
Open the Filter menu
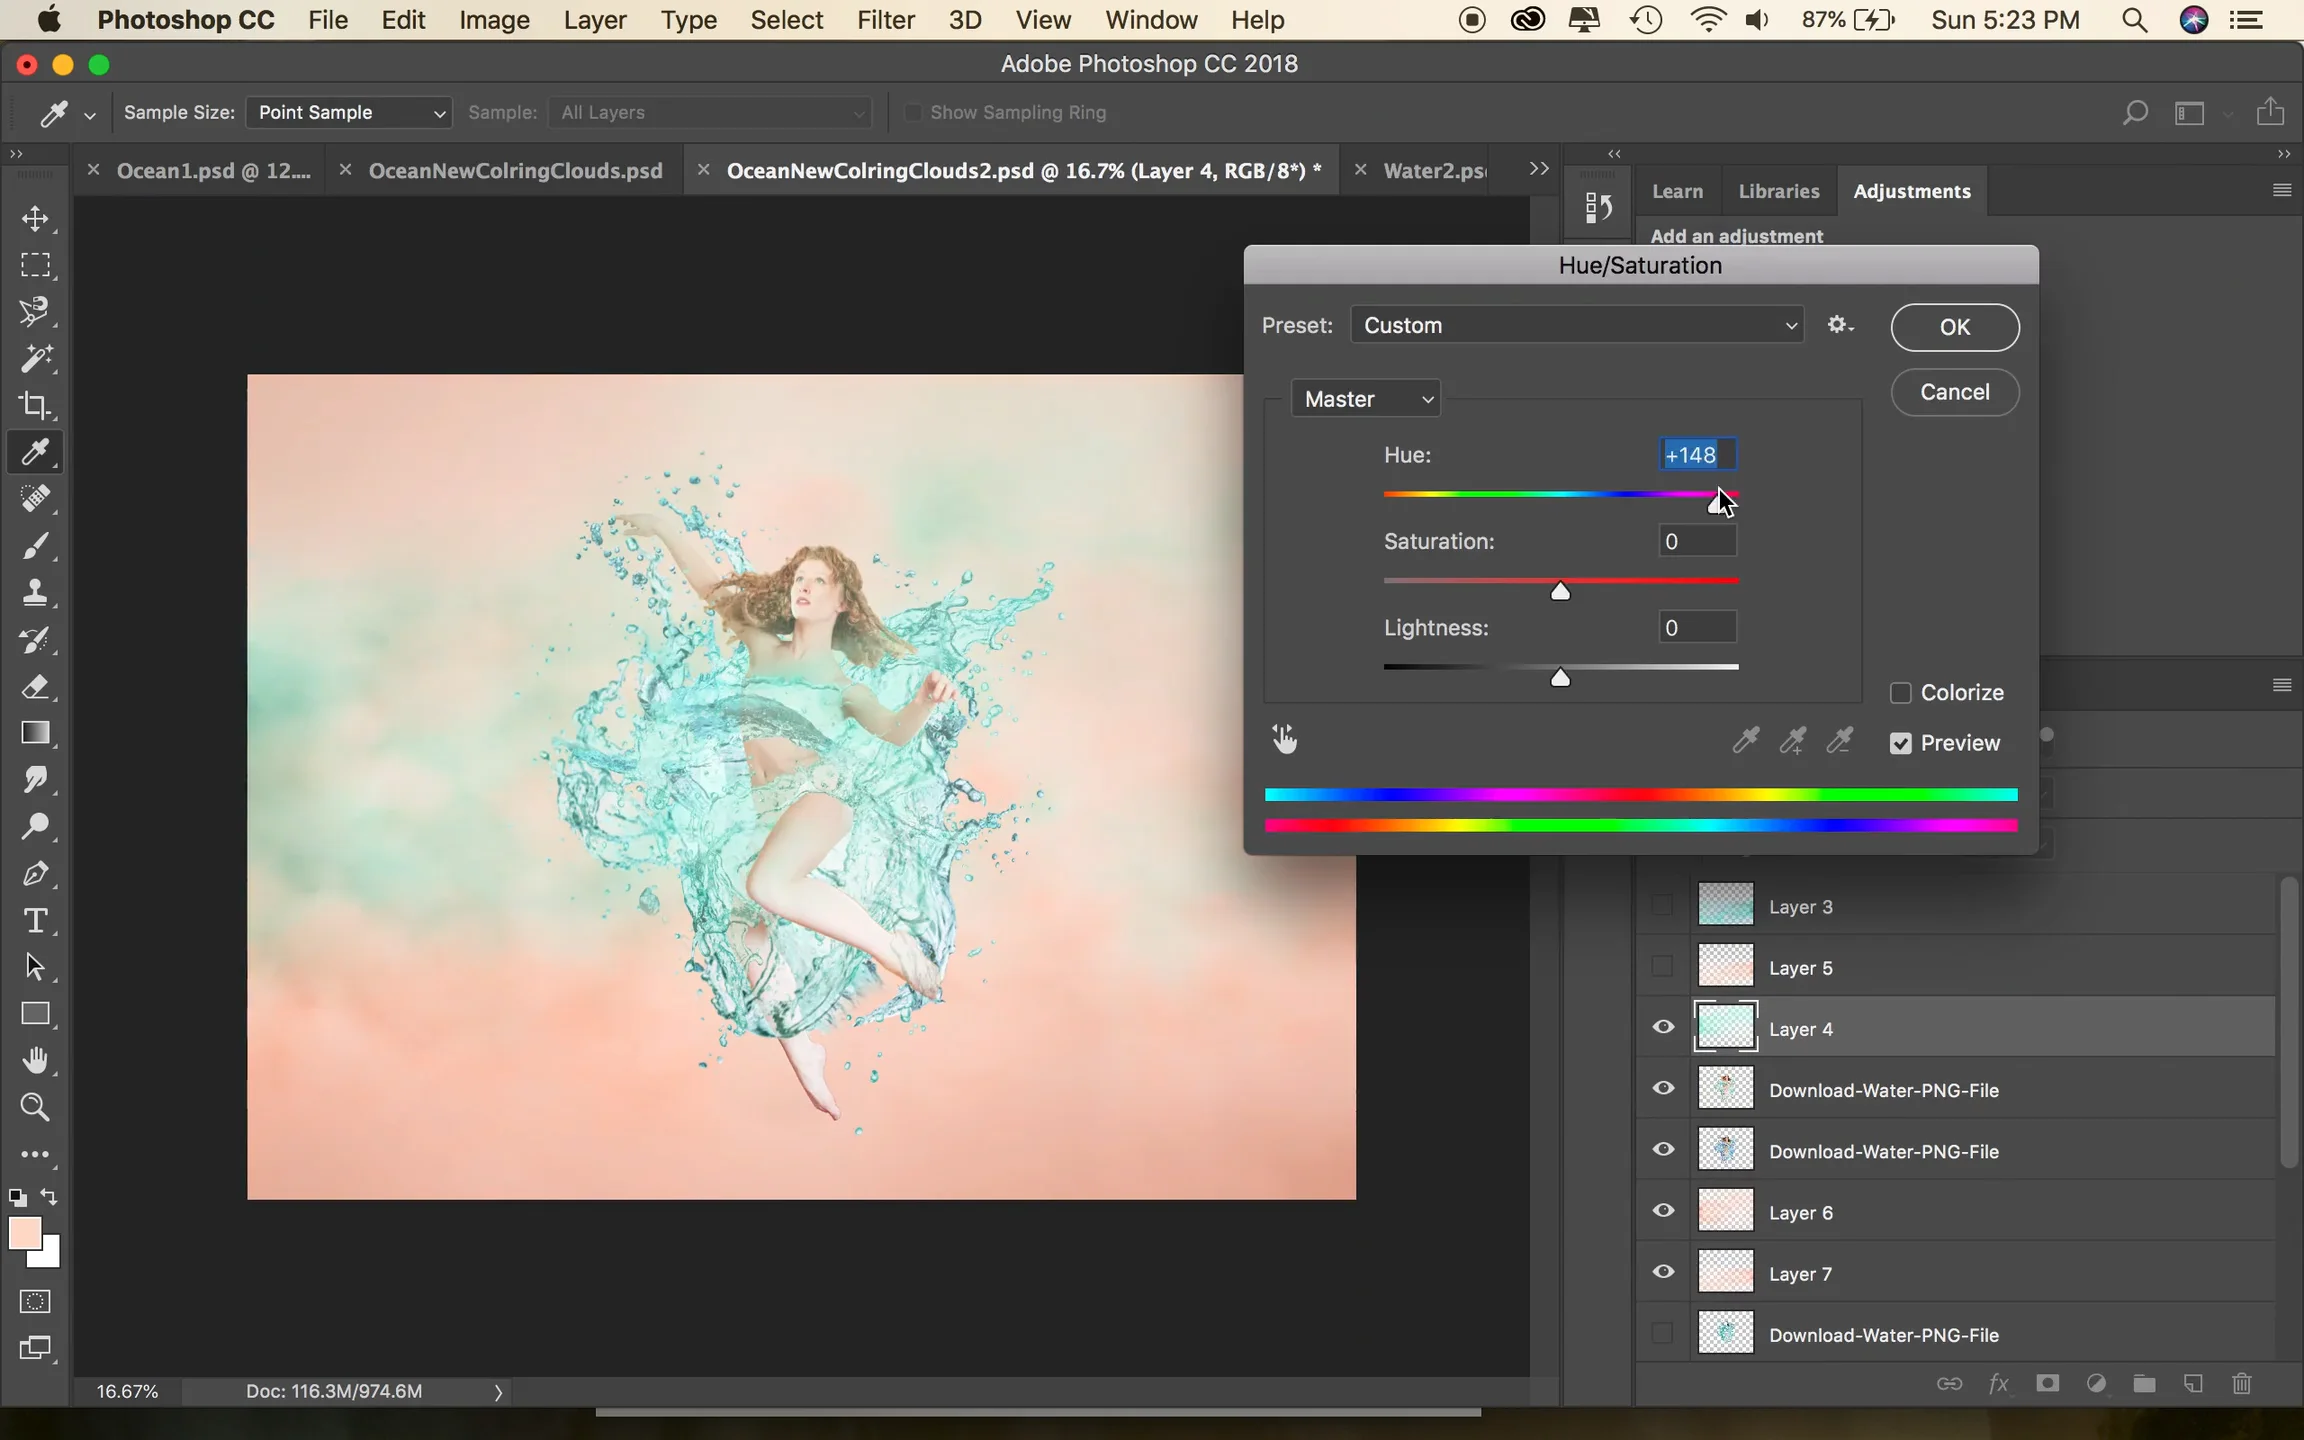point(885,20)
